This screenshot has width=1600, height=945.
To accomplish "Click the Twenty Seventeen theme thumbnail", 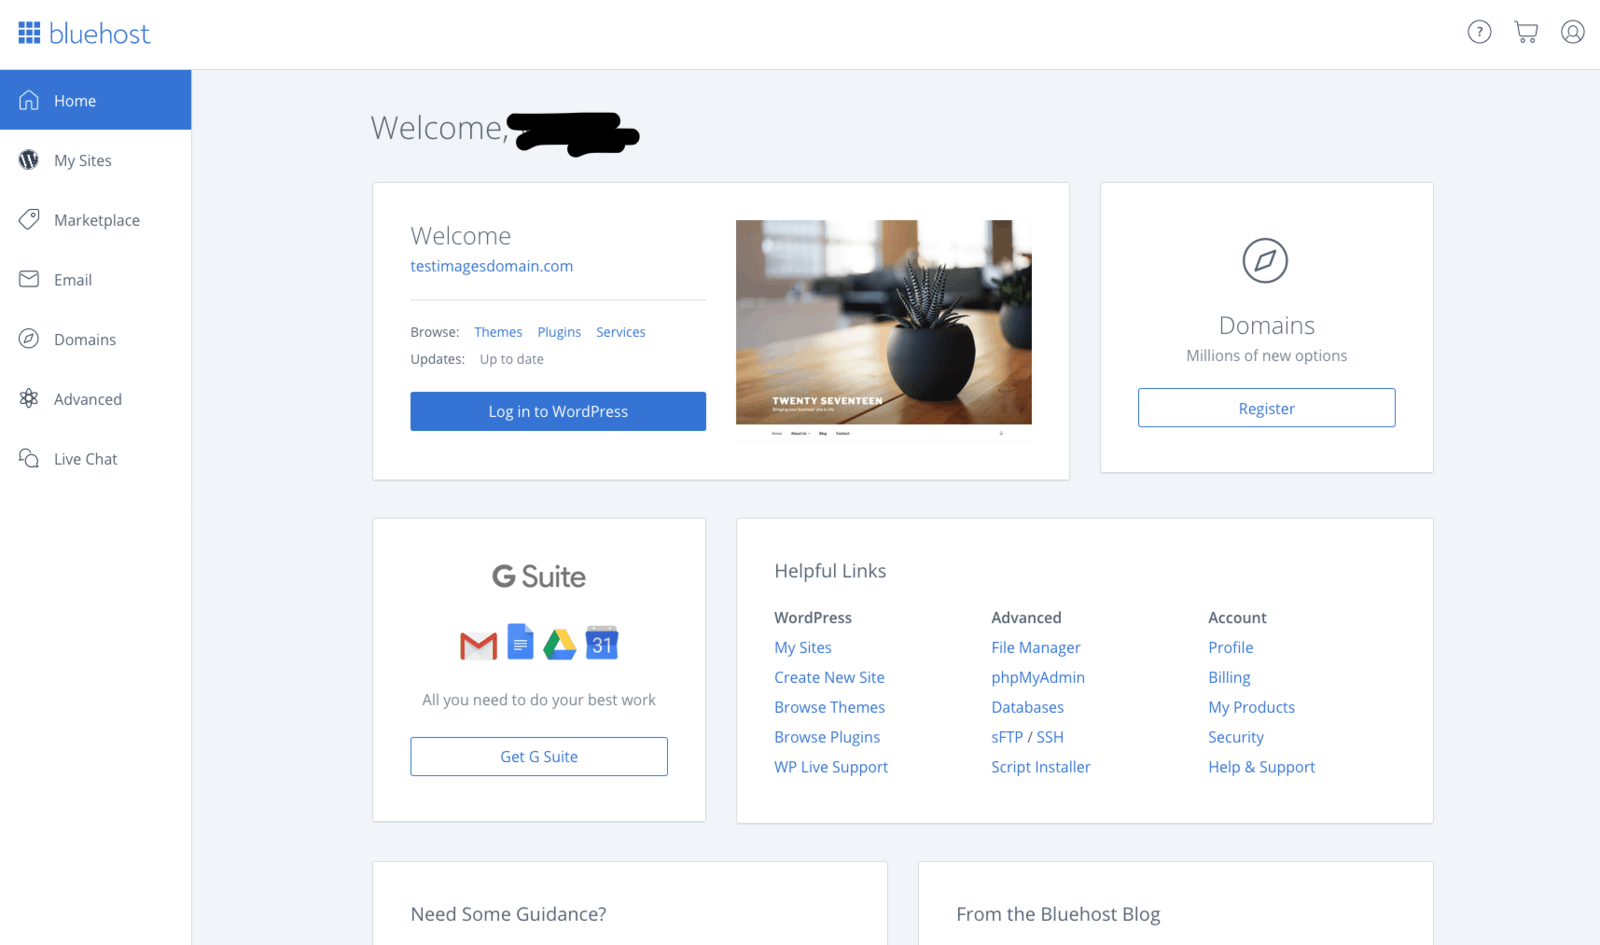I will [883, 323].
